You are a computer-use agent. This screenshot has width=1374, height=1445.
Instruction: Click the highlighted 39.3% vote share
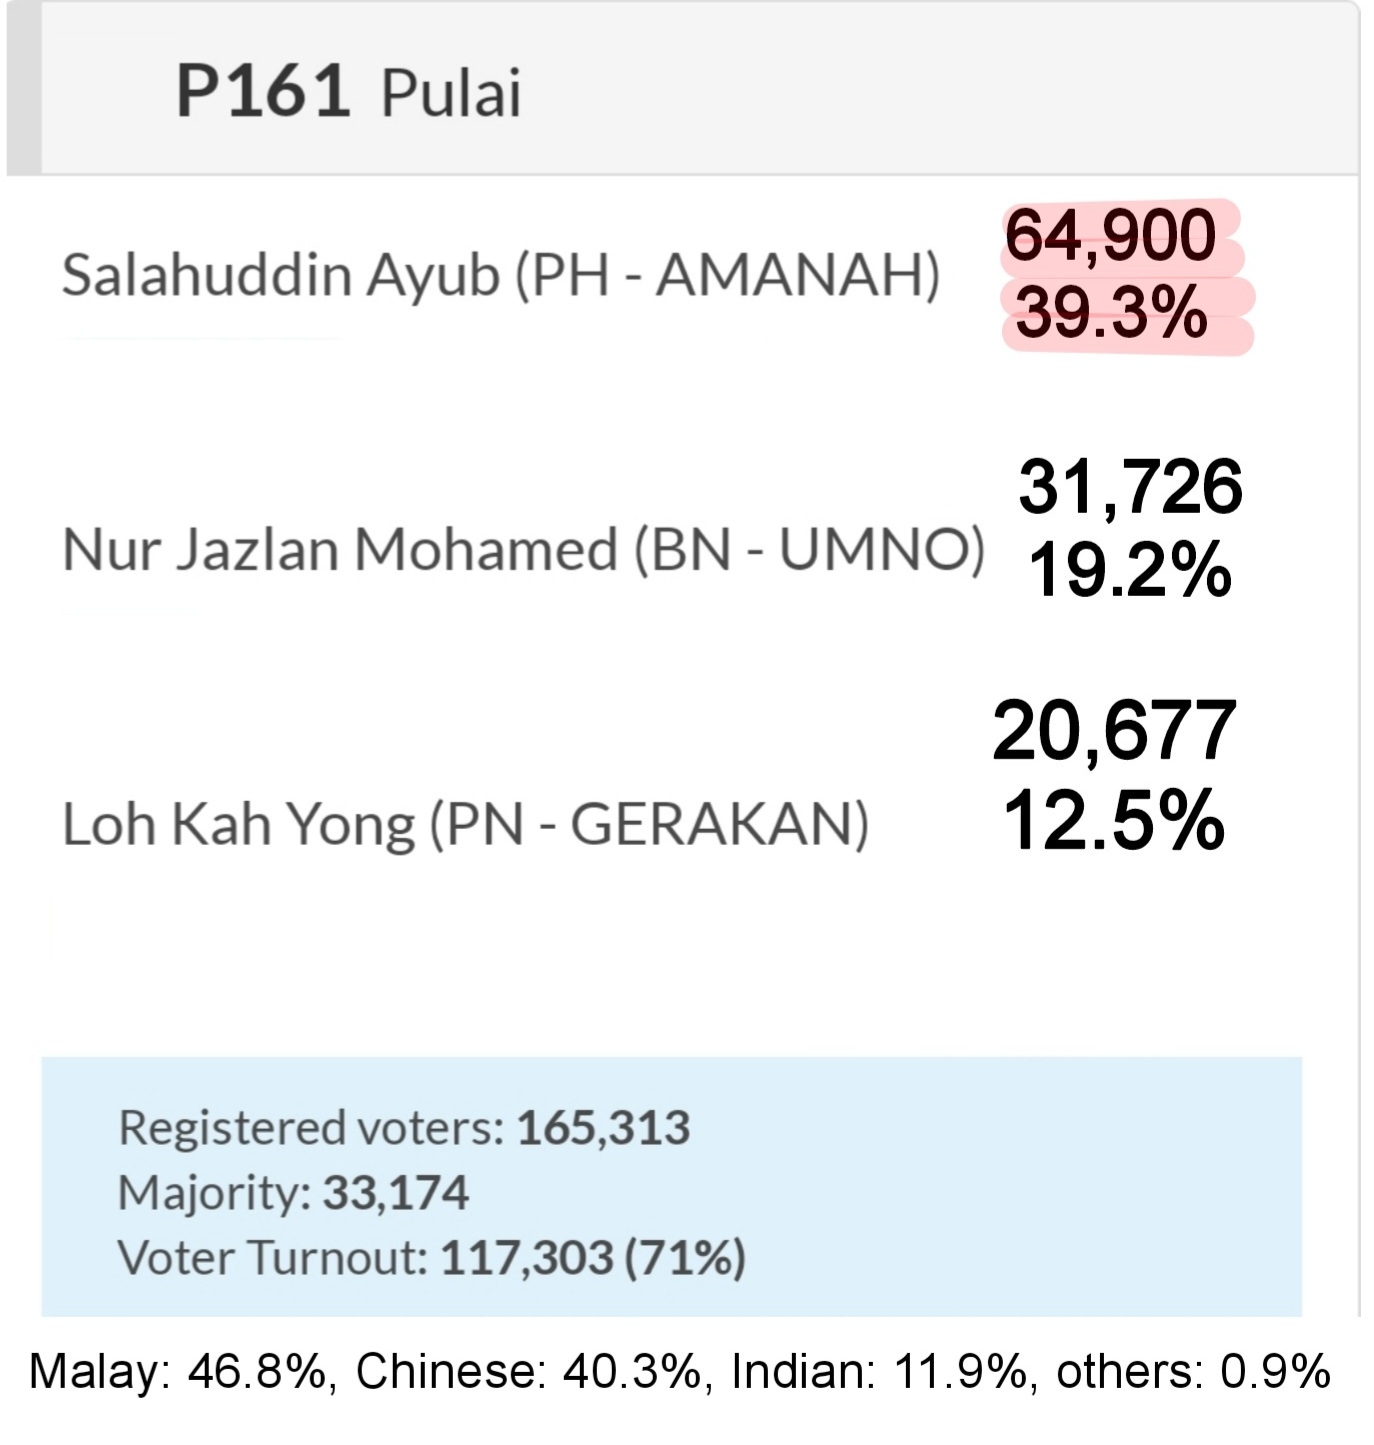(x=1111, y=313)
